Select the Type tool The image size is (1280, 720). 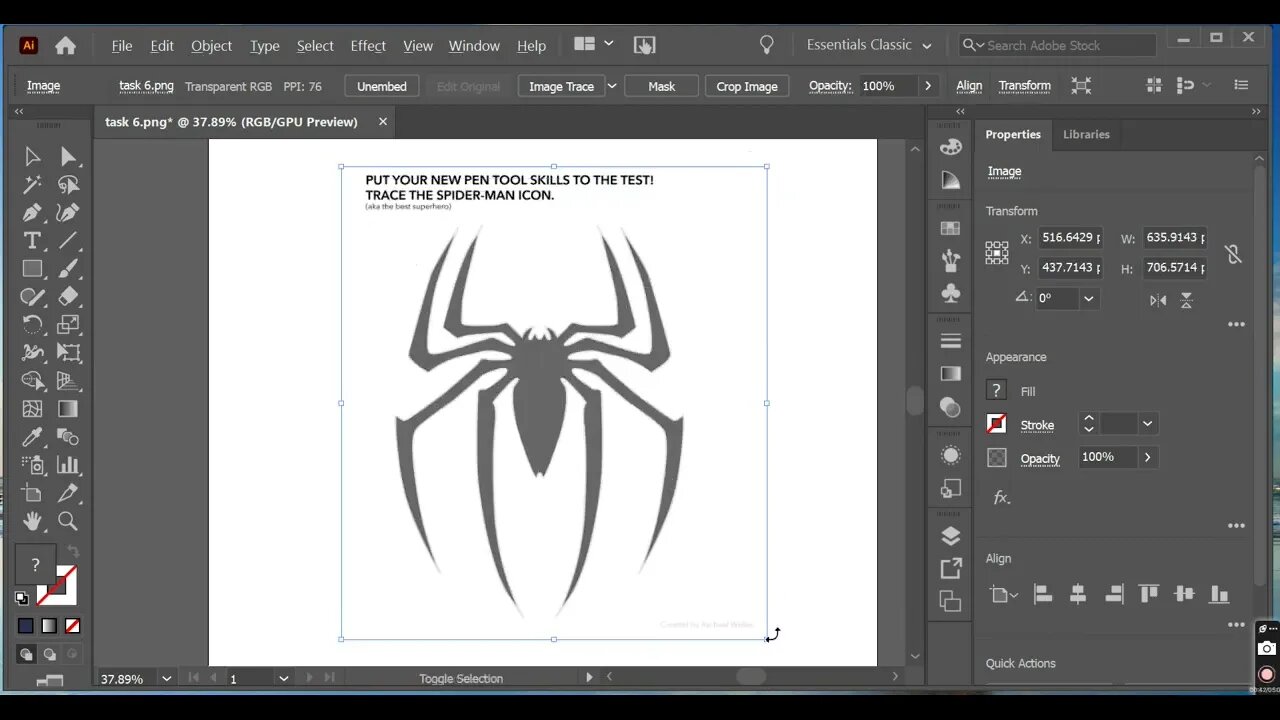32,240
